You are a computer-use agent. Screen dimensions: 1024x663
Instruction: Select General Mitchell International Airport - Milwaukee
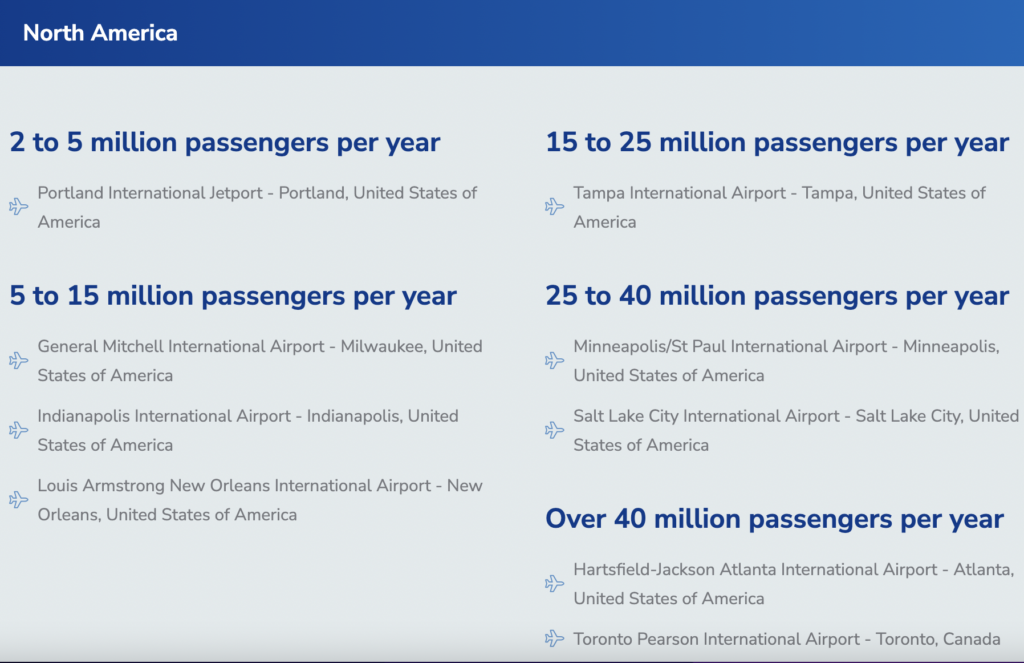260,361
